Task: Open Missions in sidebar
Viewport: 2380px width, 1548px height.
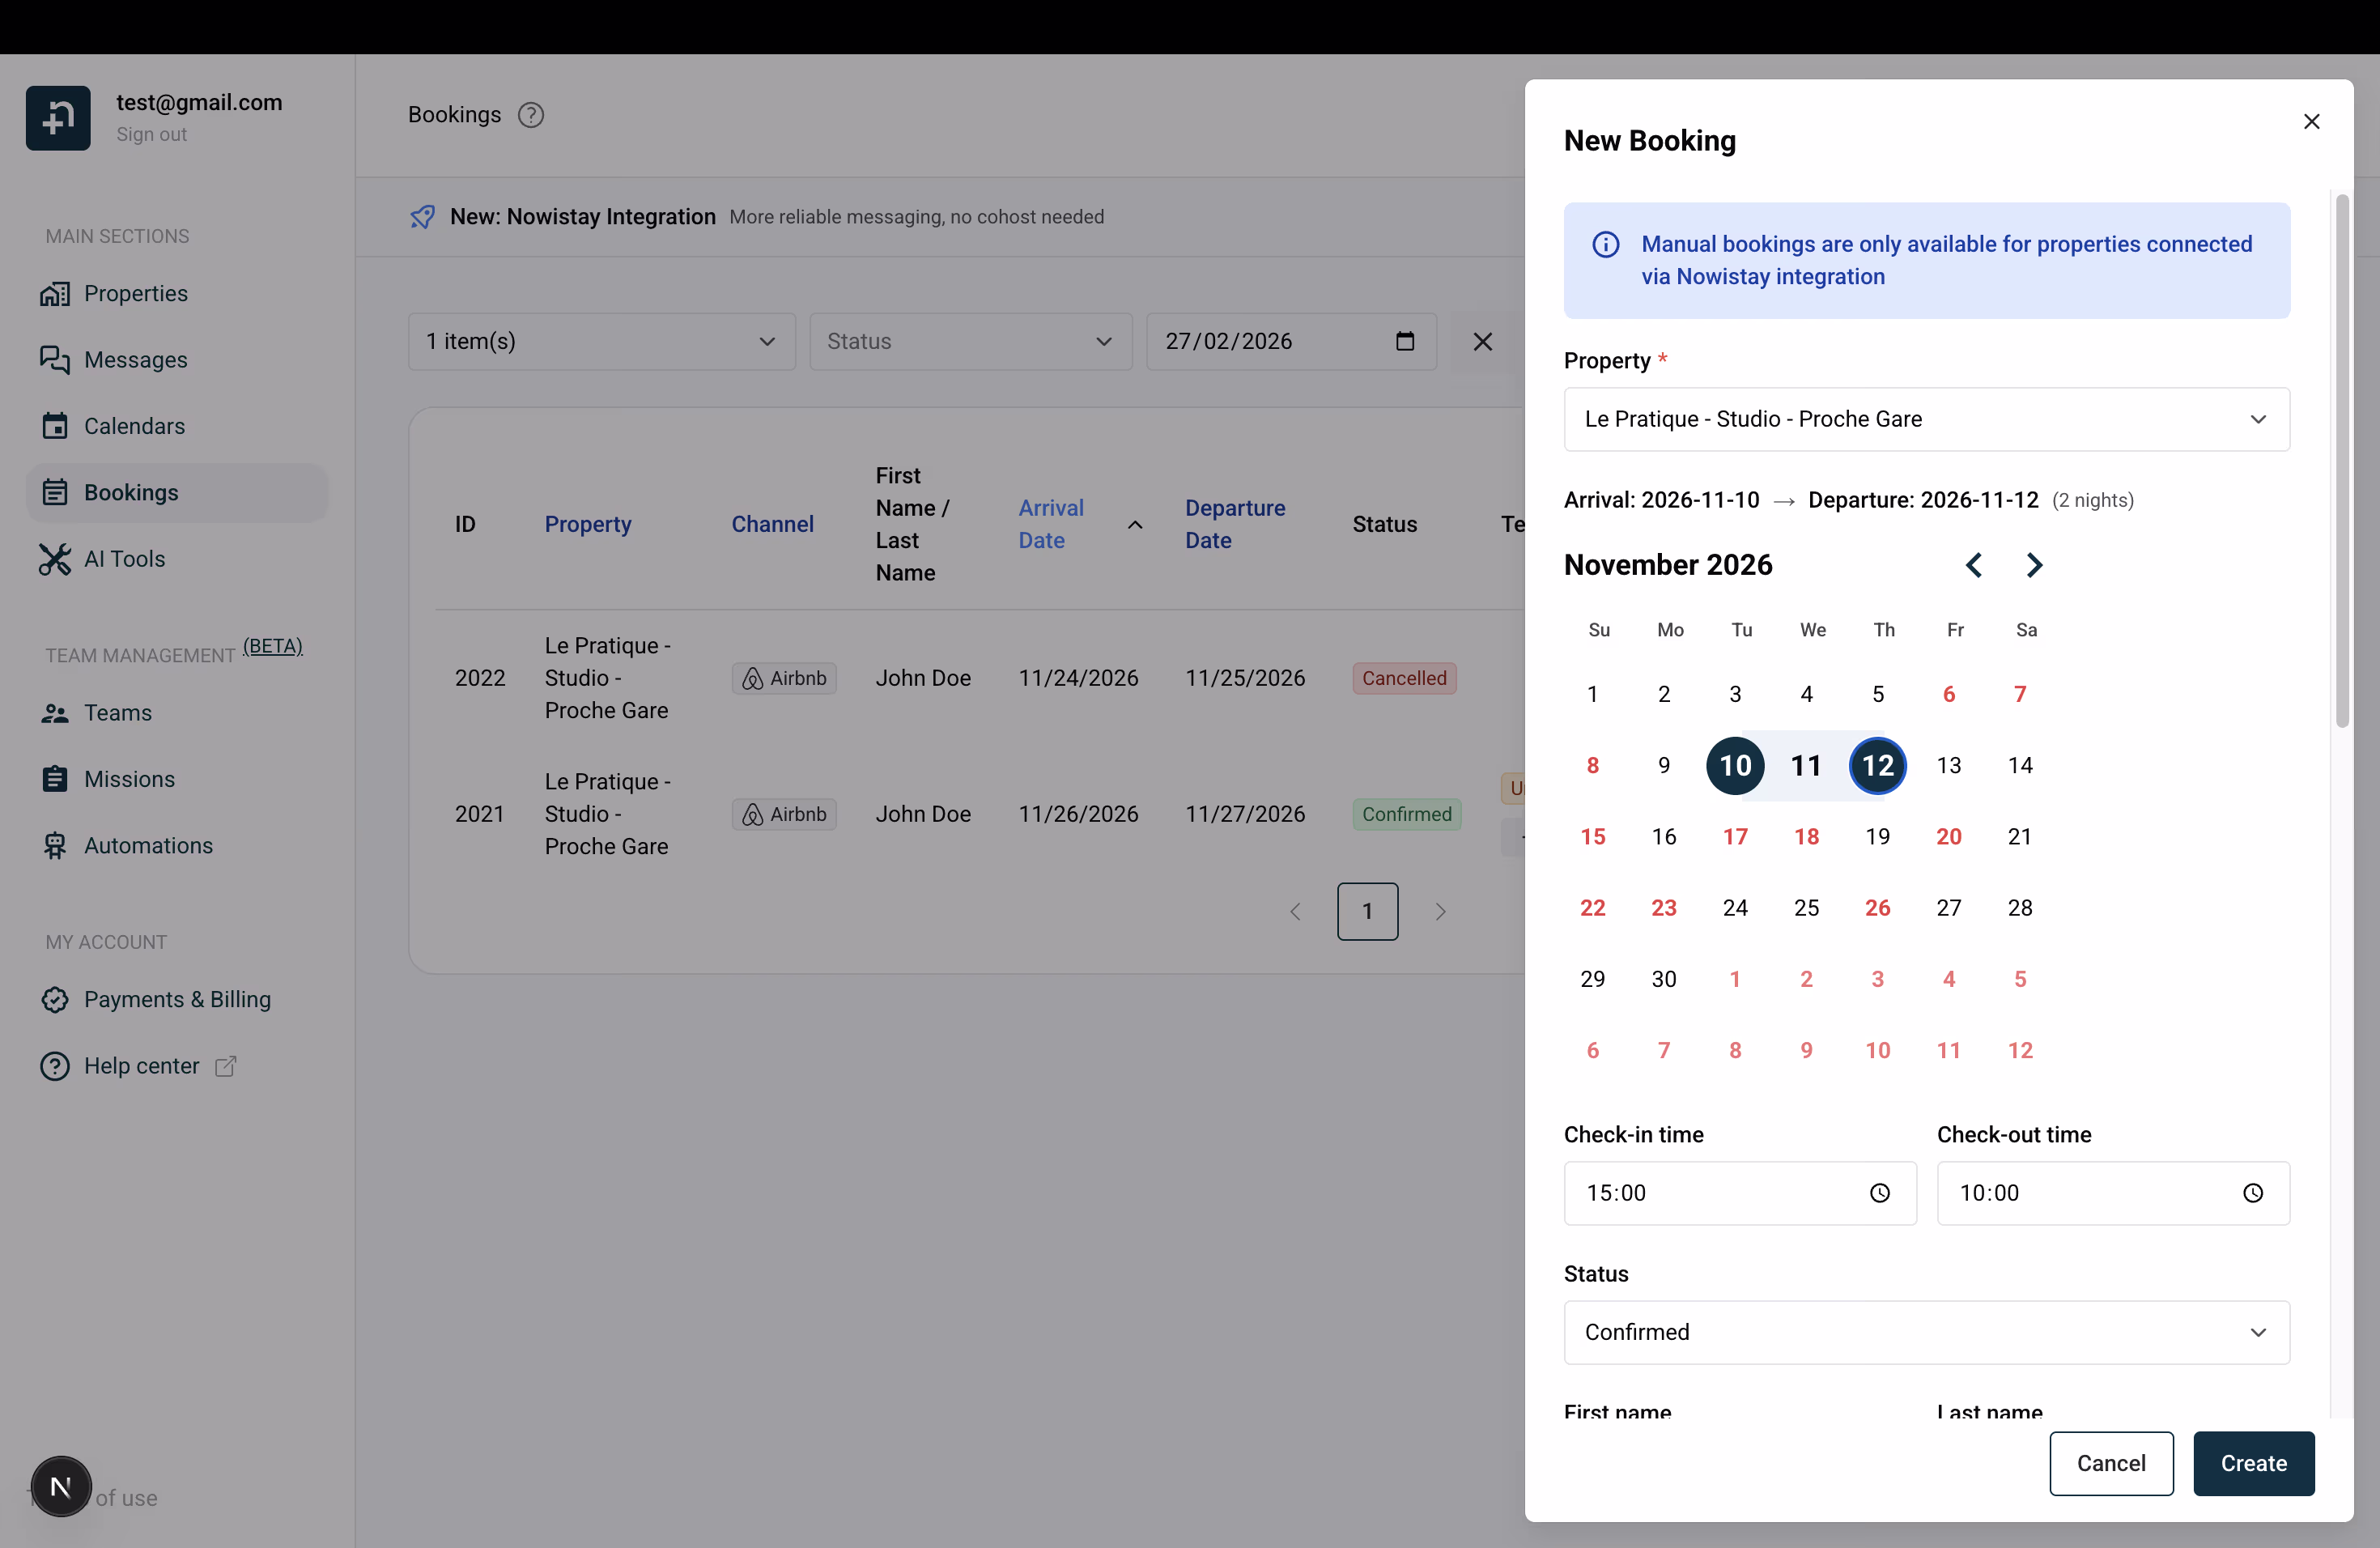Action: point(177,780)
